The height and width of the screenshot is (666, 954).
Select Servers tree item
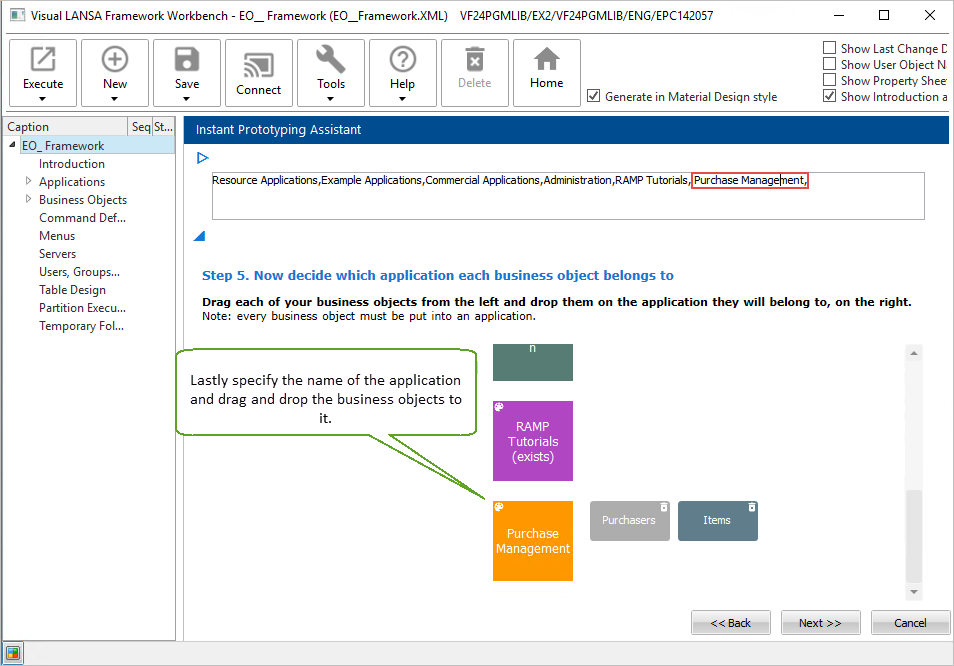coord(58,254)
